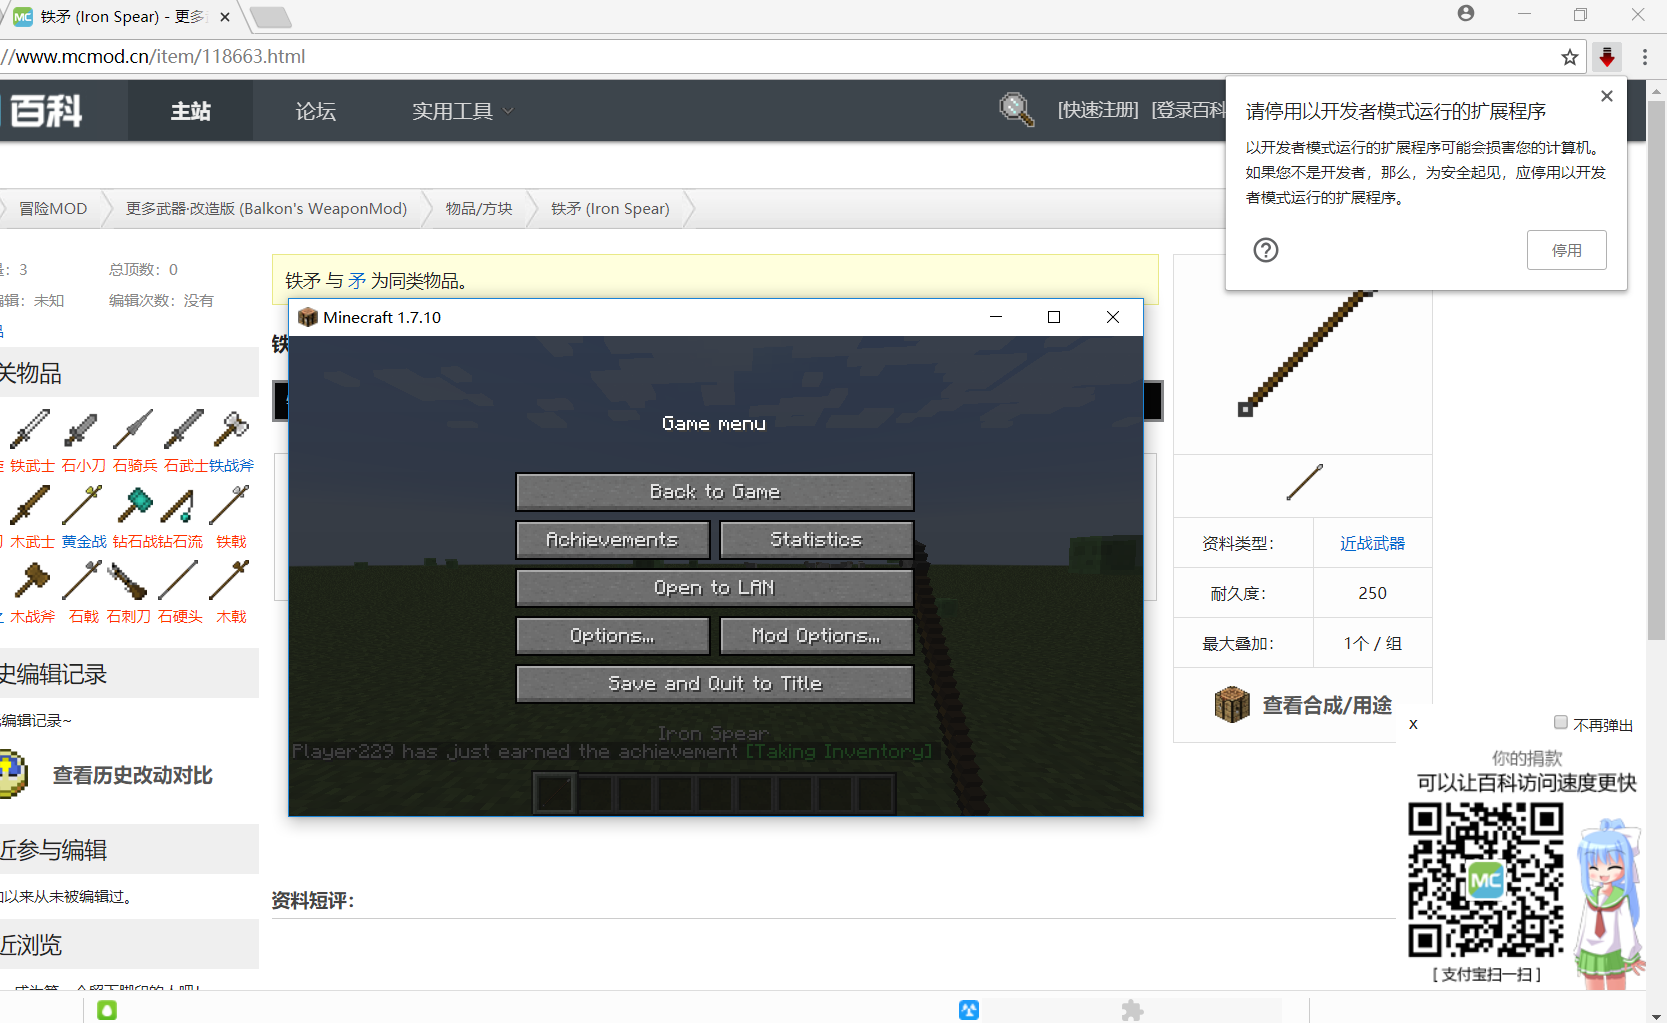Open the 石武士 sword icon
Image resolution: width=1667 pixels, height=1023 pixels.
(x=184, y=429)
